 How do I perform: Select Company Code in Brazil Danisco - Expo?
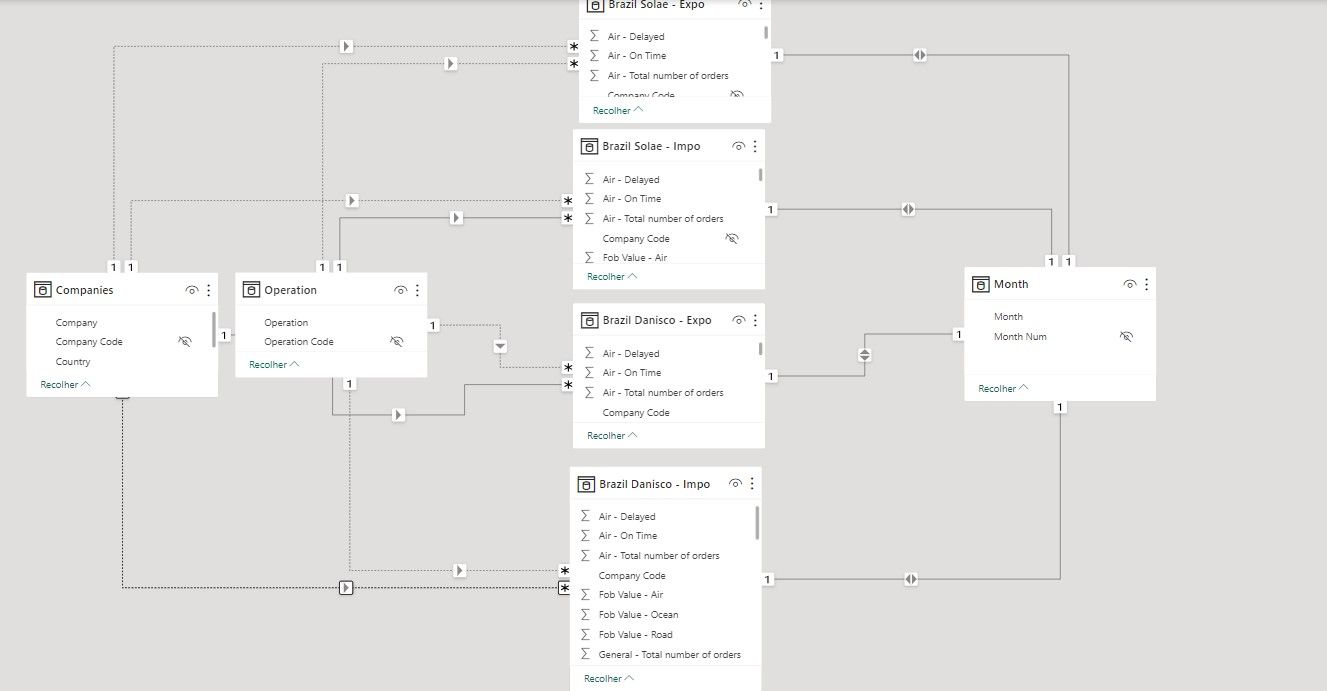coord(636,412)
